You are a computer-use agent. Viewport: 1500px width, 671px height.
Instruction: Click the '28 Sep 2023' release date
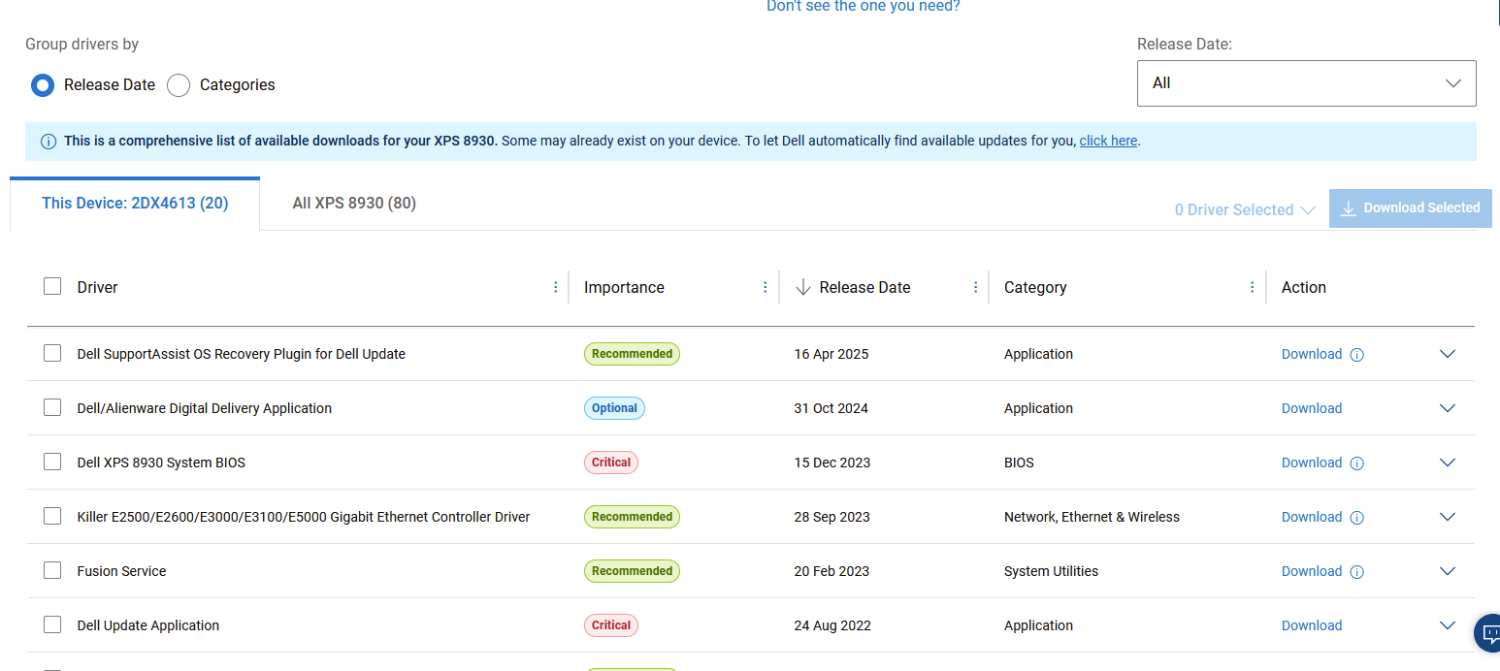coord(832,517)
